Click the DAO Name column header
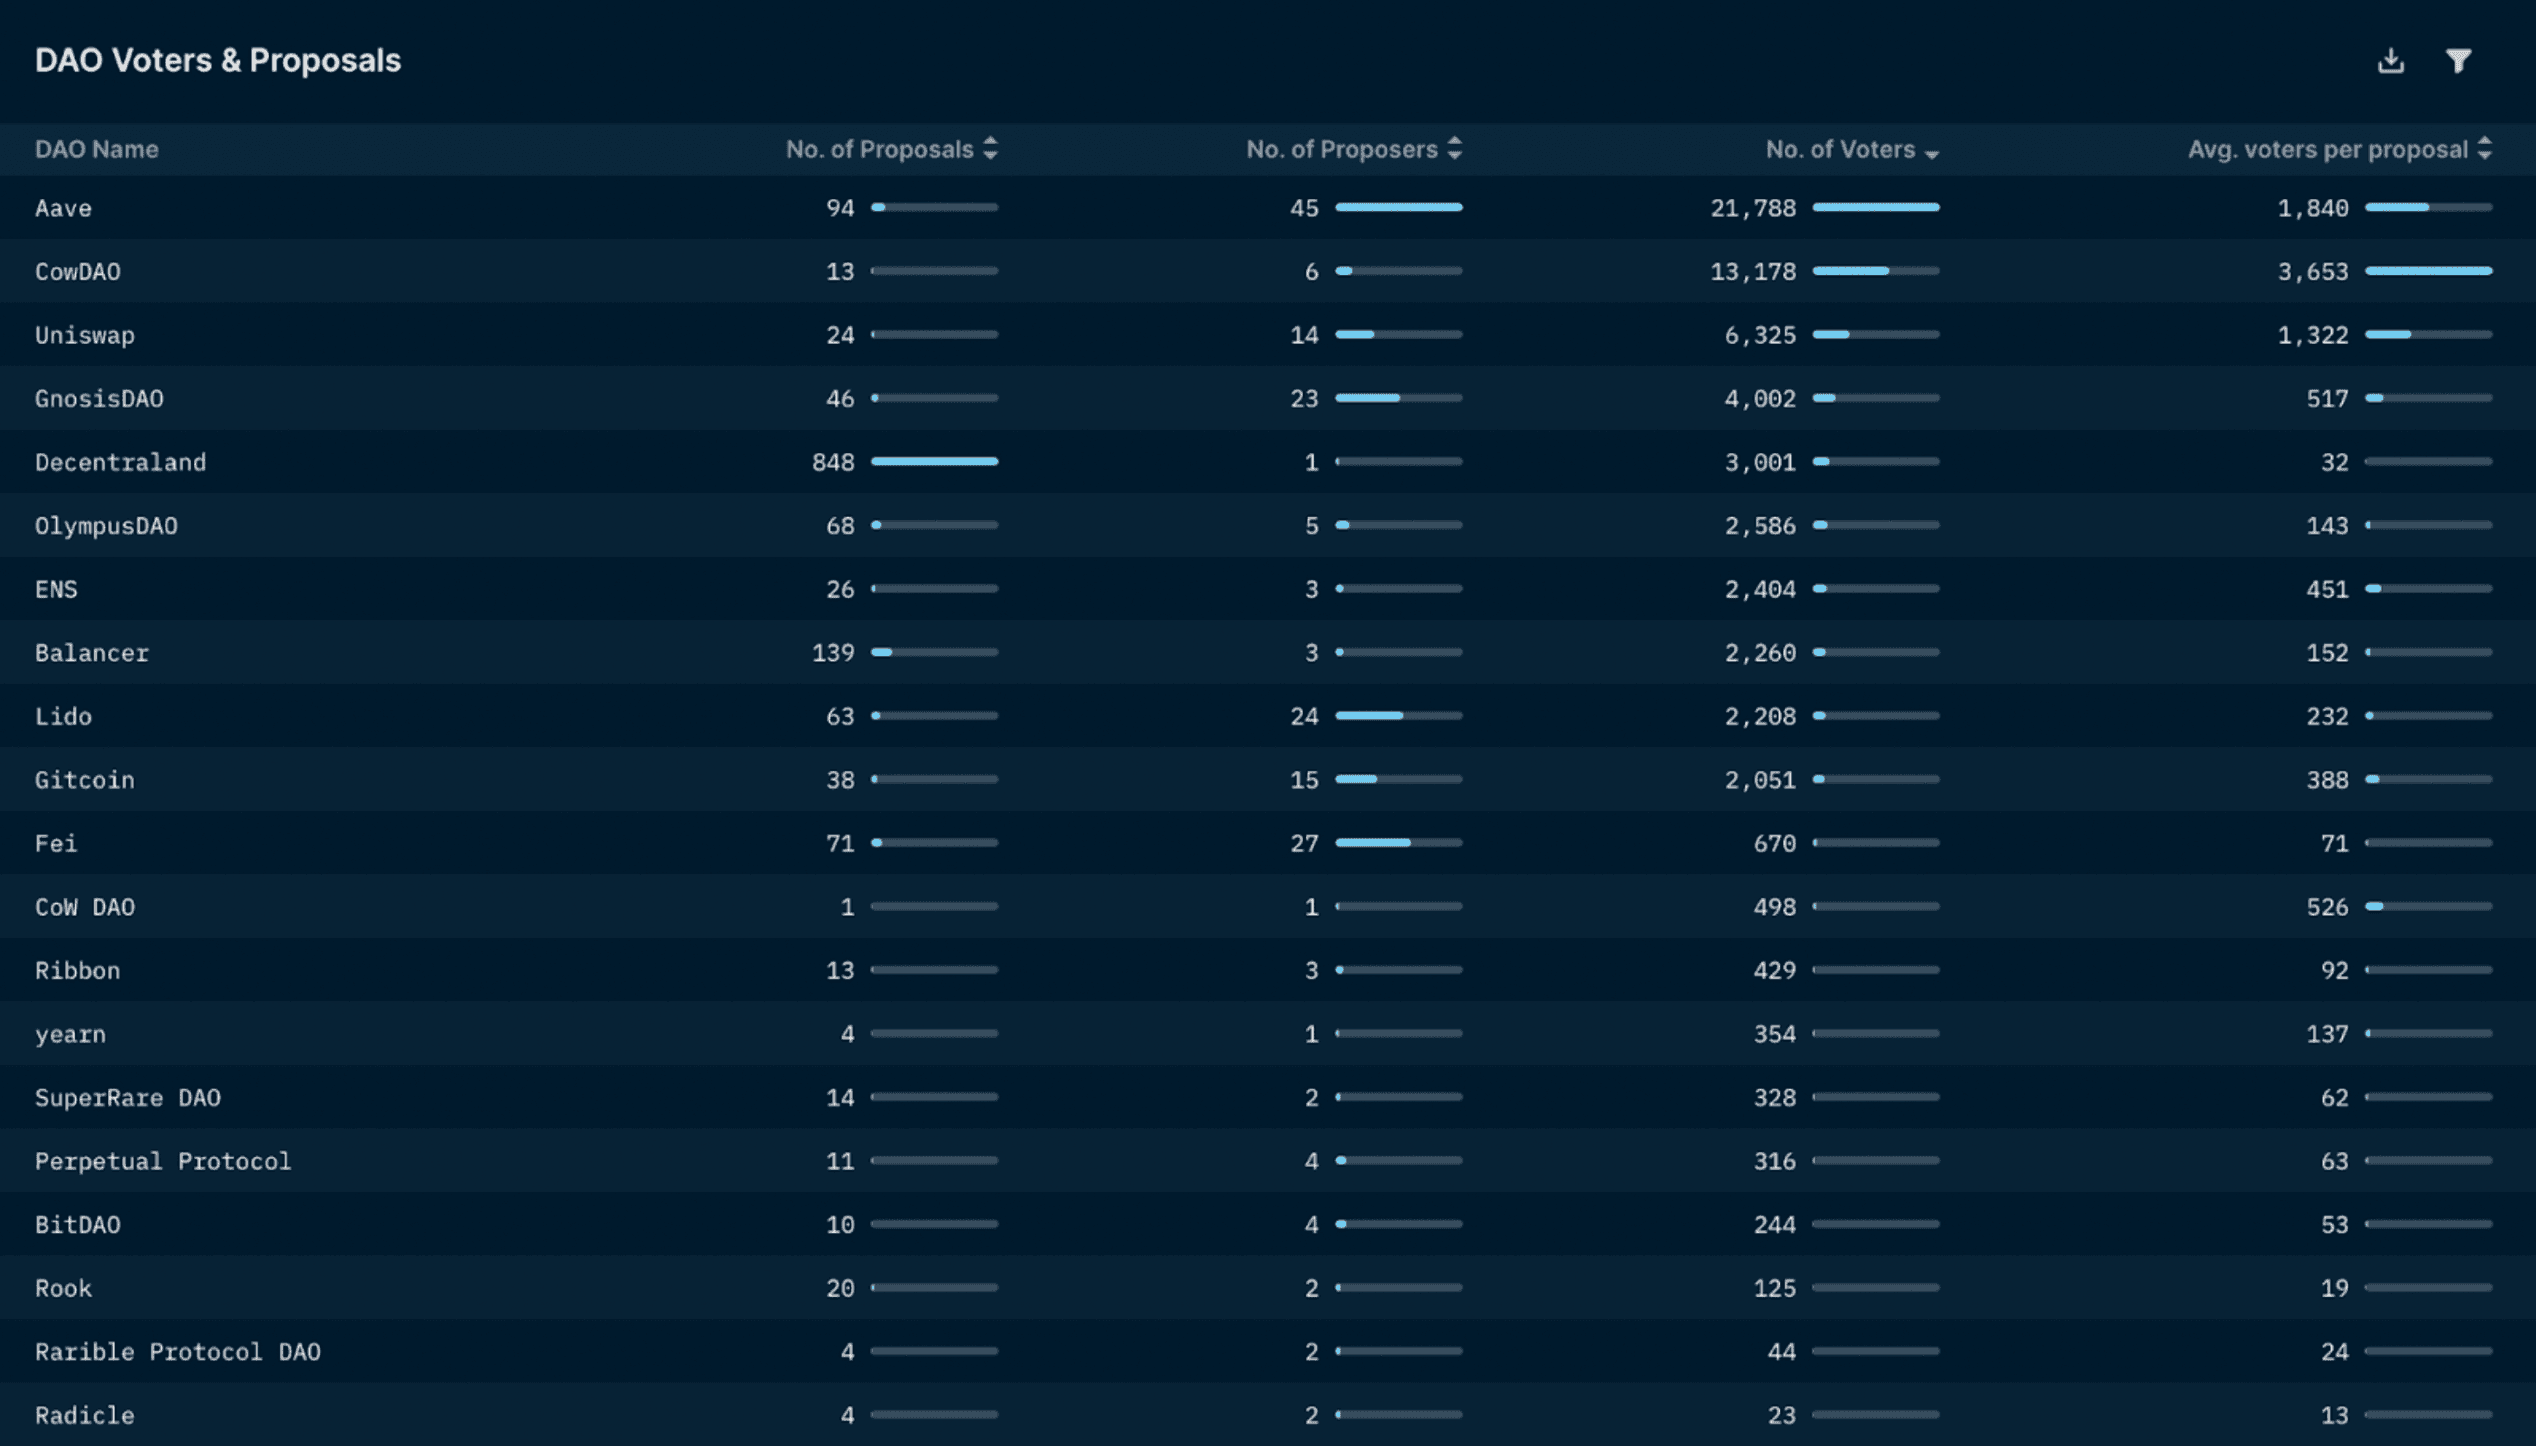2536x1446 pixels. [97, 149]
